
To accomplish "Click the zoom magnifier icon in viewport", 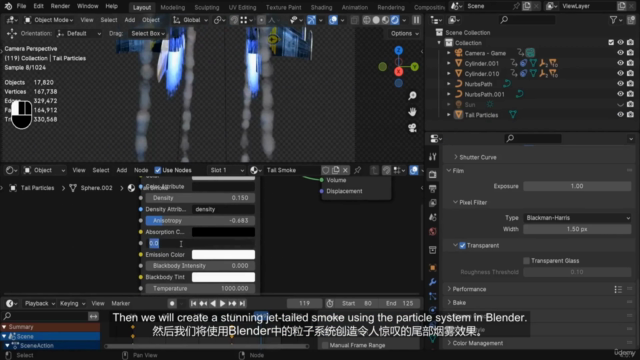I will (x=412, y=96).
